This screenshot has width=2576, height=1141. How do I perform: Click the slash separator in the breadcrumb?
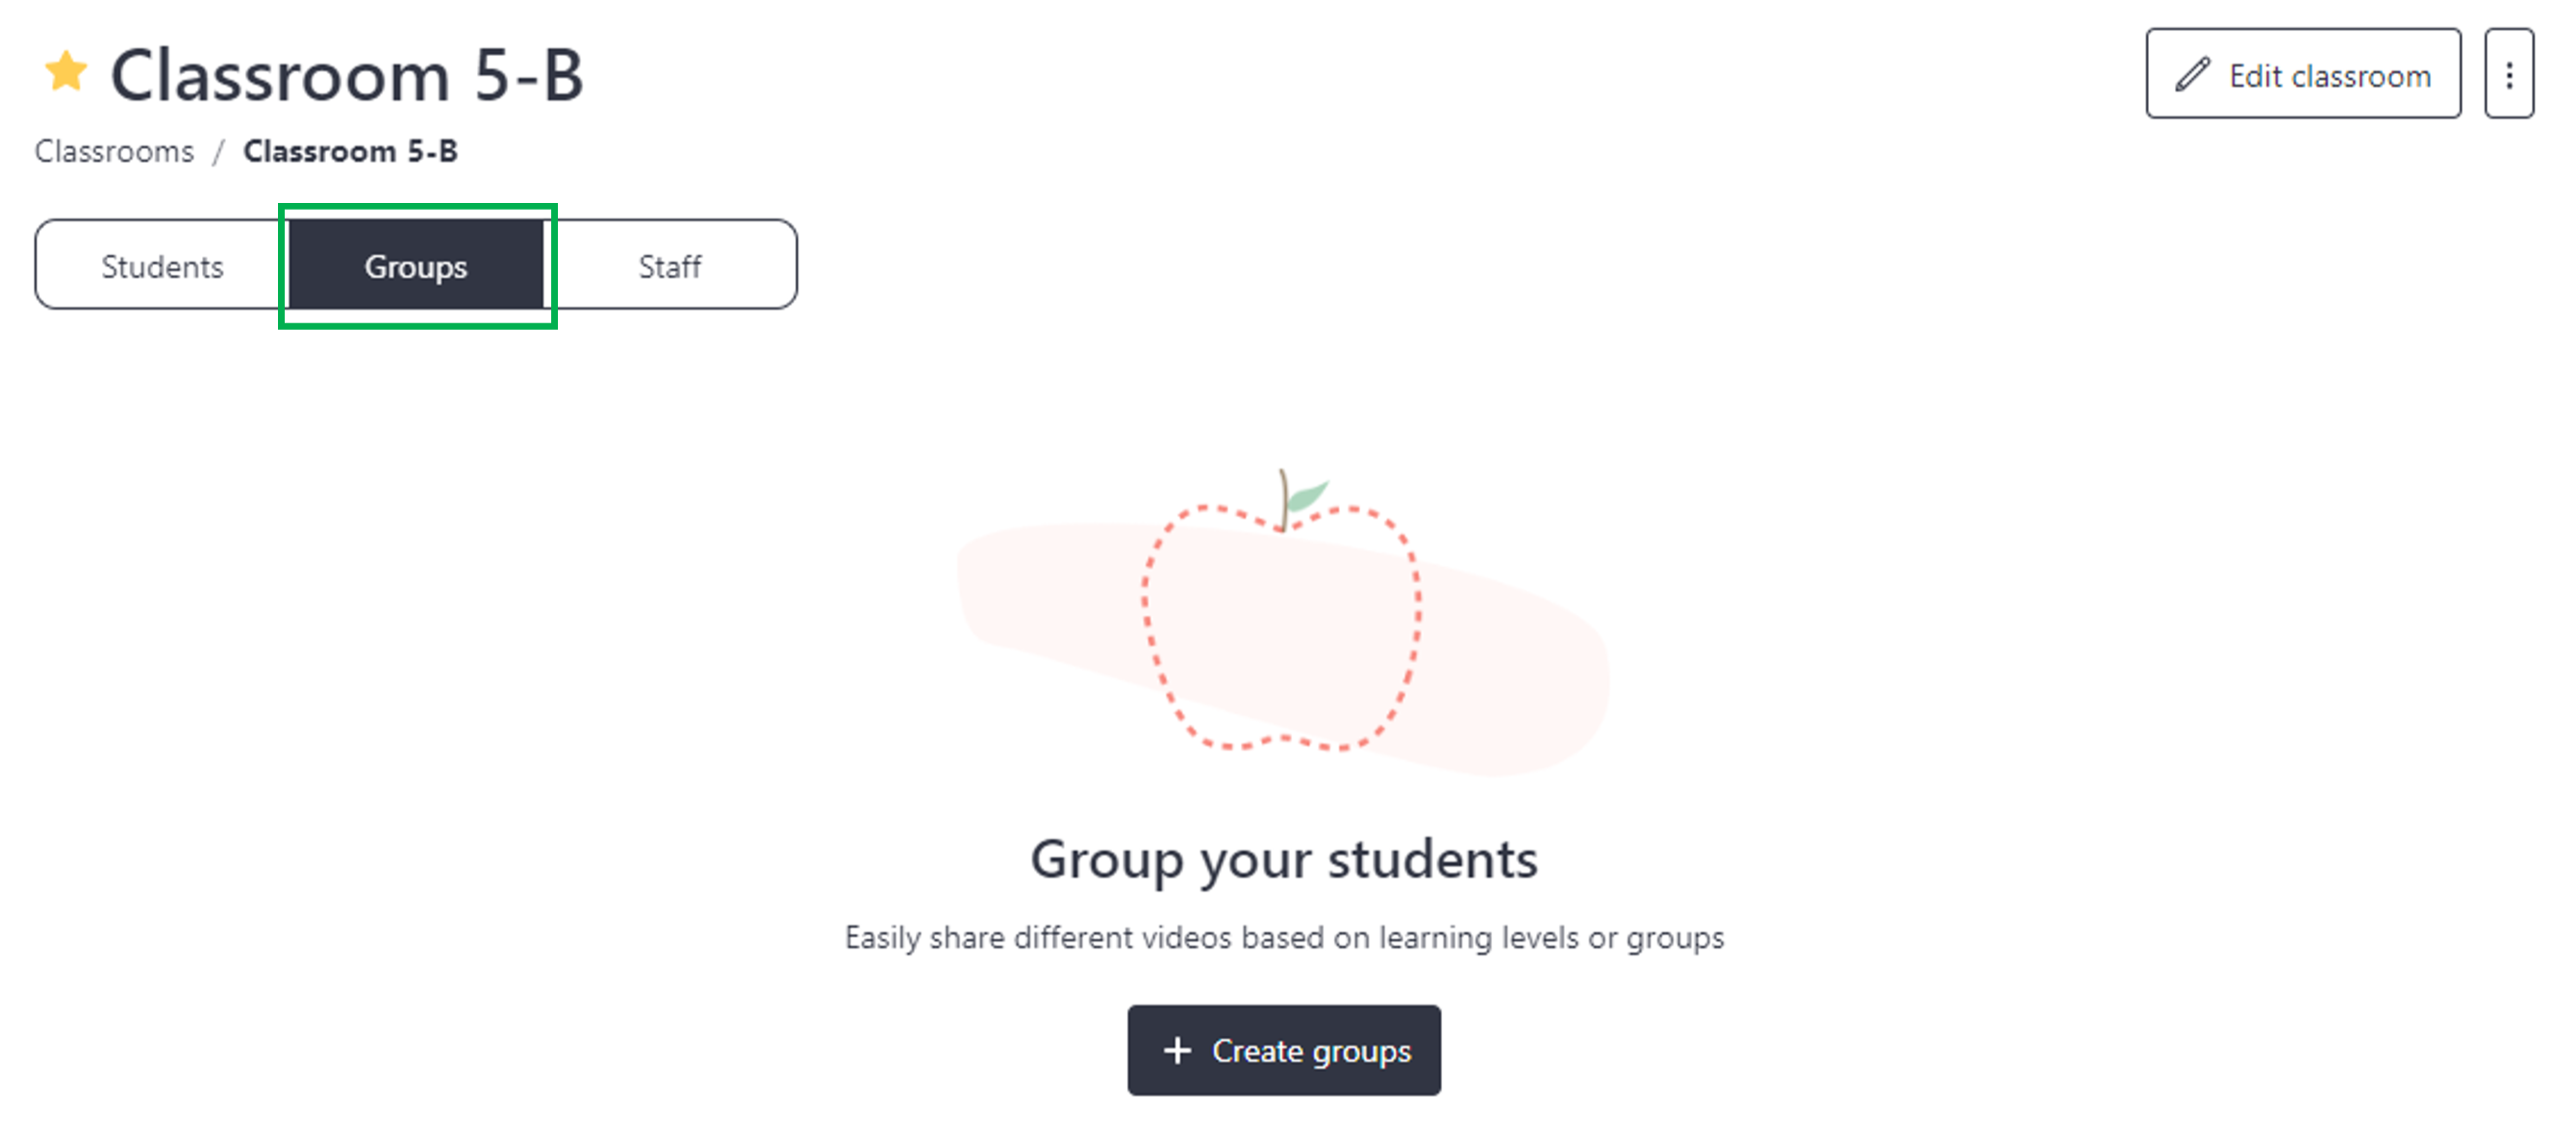tap(218, 152)
